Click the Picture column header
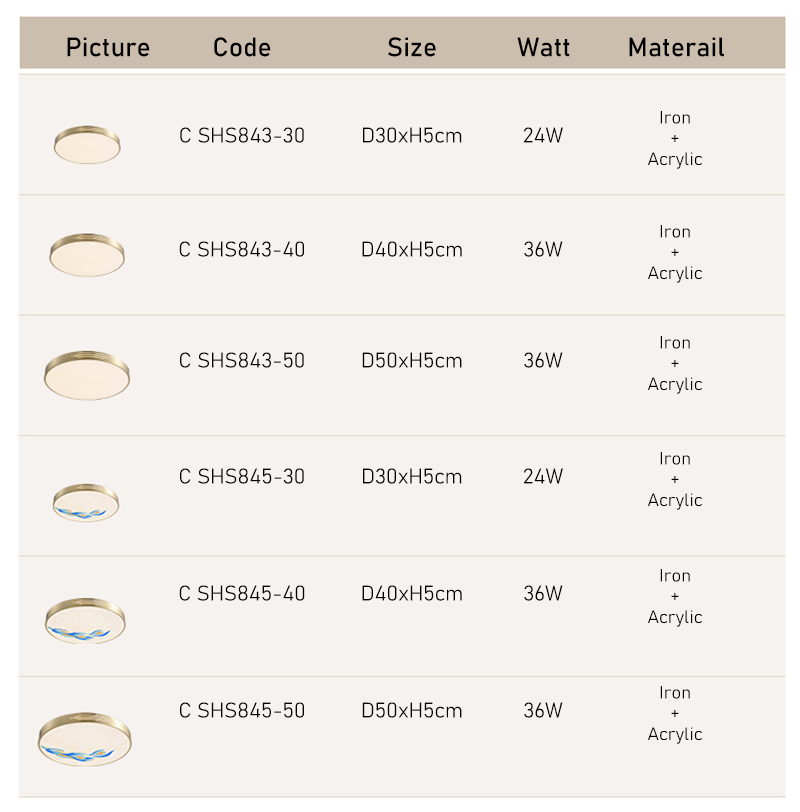 (108, 47)
